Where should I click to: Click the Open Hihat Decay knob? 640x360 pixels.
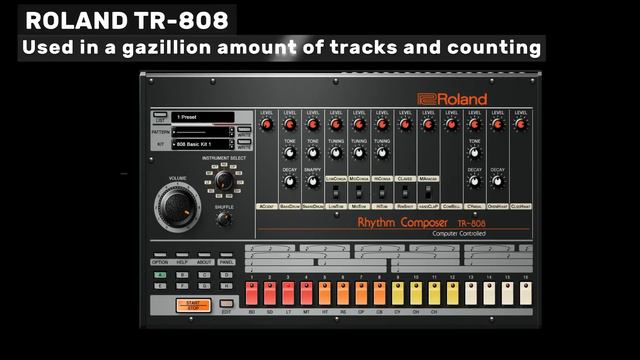(x=498, y=181)
